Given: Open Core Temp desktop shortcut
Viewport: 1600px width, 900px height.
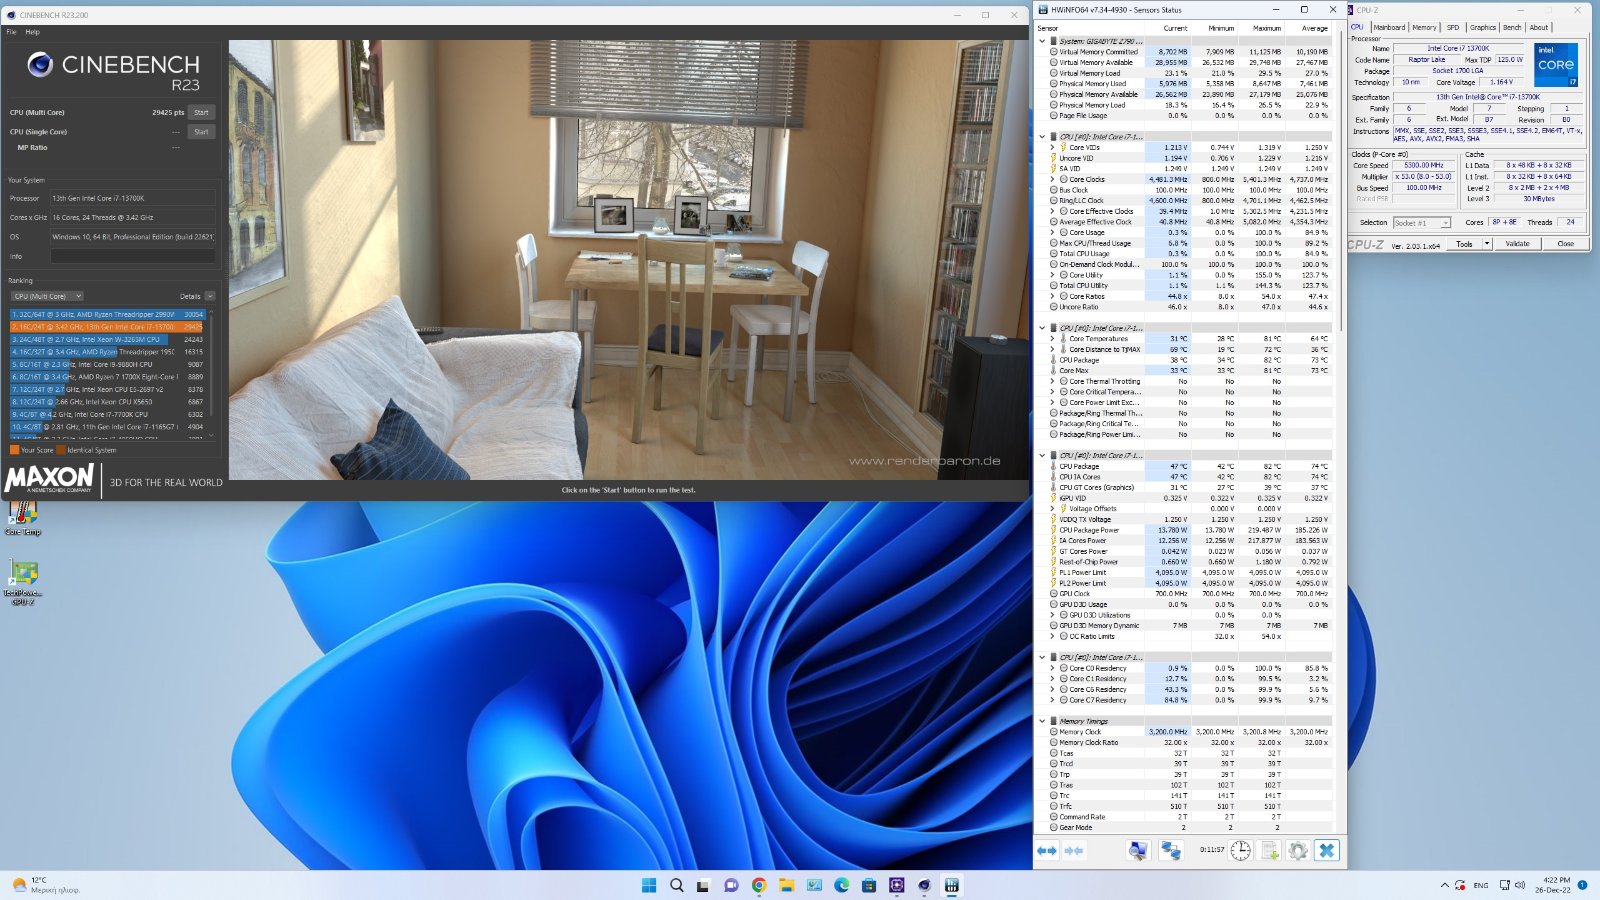Looking at the screenshot, I should point(22,516).
